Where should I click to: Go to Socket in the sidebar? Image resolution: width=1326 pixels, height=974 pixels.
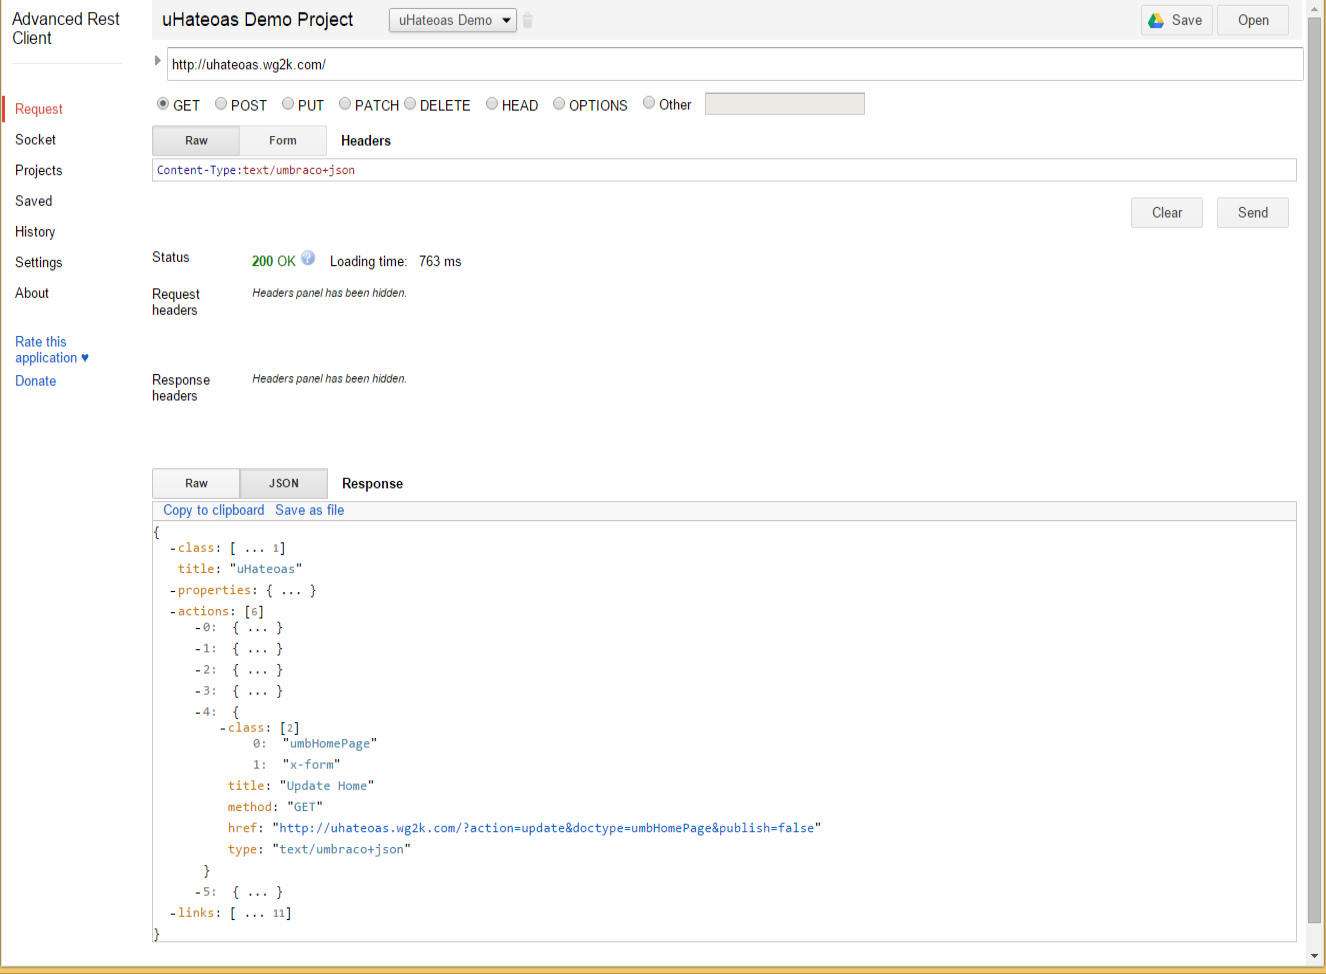point(36,140)
